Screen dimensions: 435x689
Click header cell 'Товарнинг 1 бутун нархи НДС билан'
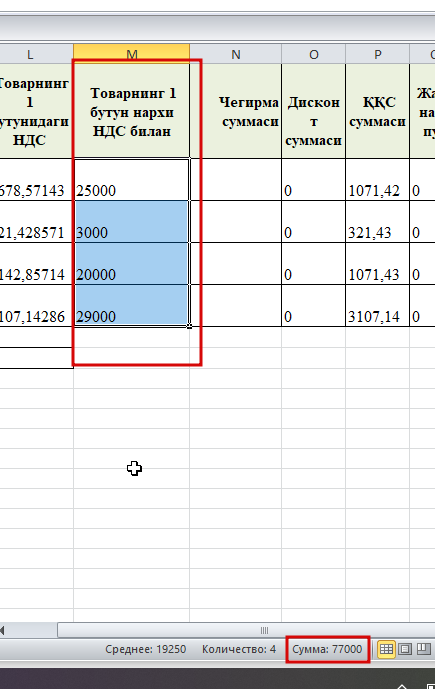tap(131, 112)
